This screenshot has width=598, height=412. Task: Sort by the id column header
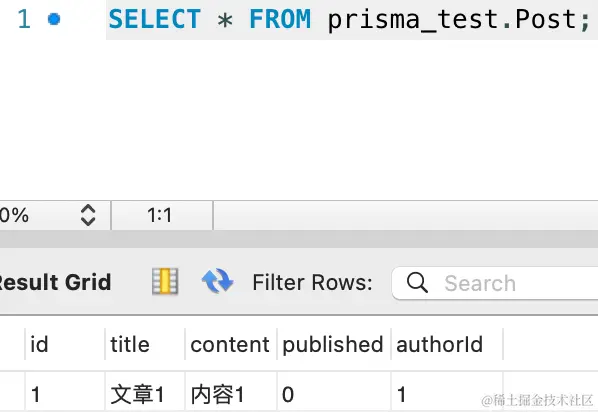coord(65,344)
